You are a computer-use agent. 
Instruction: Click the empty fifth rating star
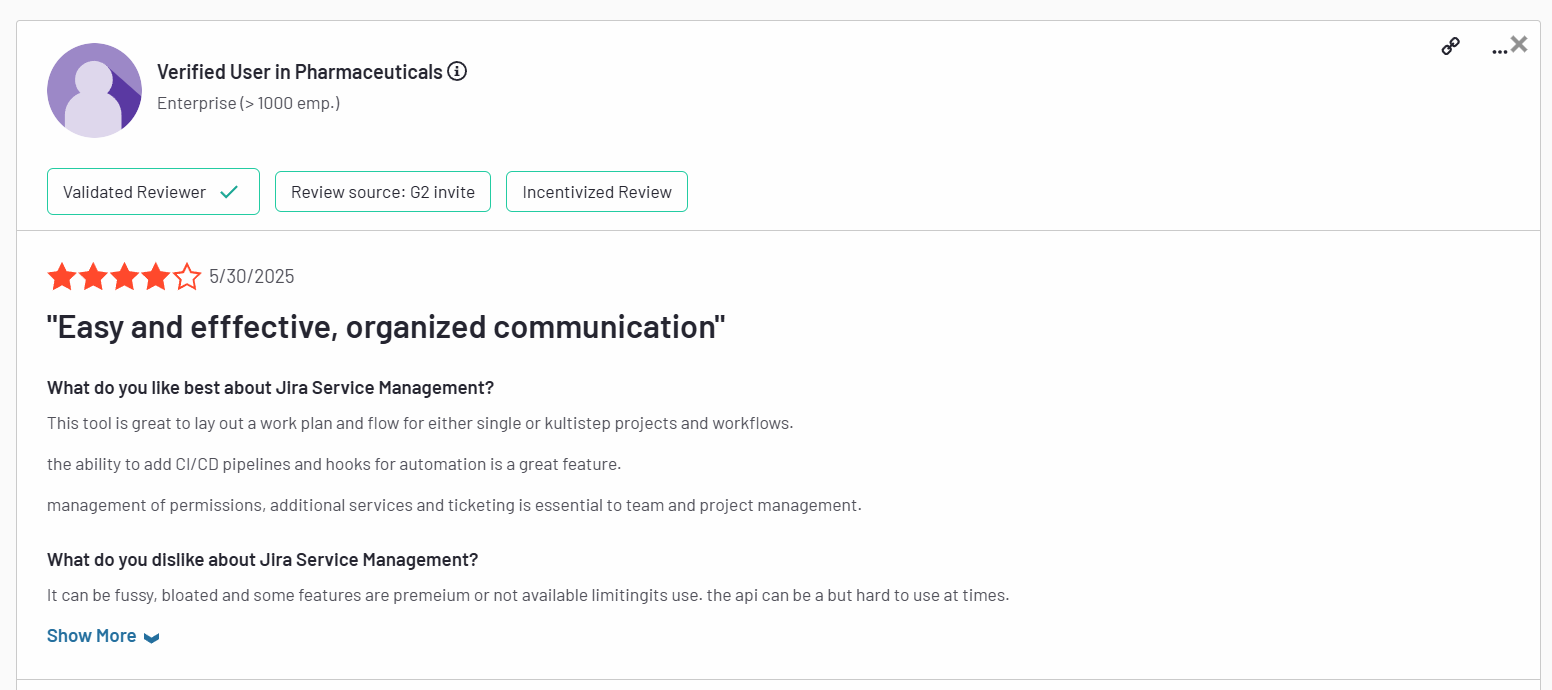[x=187, y=277]
